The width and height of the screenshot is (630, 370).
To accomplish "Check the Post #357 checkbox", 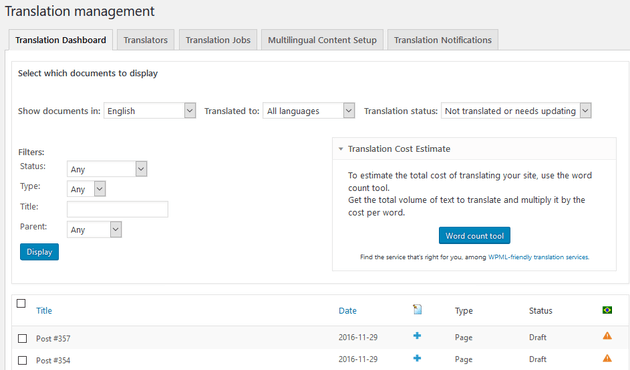I will tap(22, 338).
